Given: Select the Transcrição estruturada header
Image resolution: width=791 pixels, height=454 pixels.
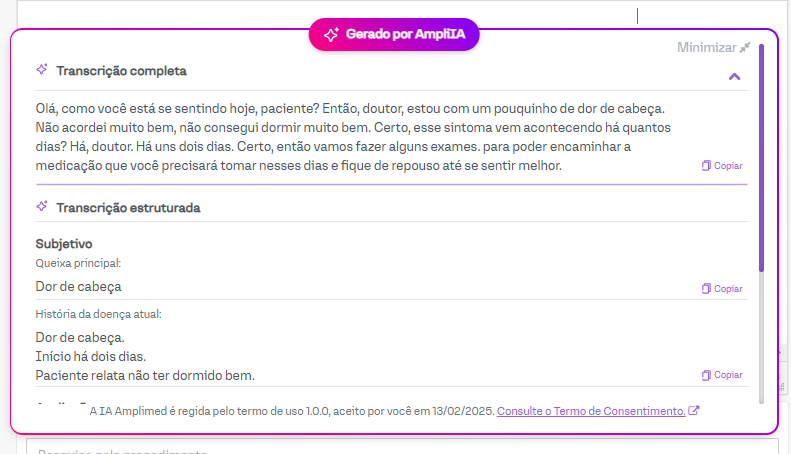Looking at the screenshot, I should coord(128,208).
